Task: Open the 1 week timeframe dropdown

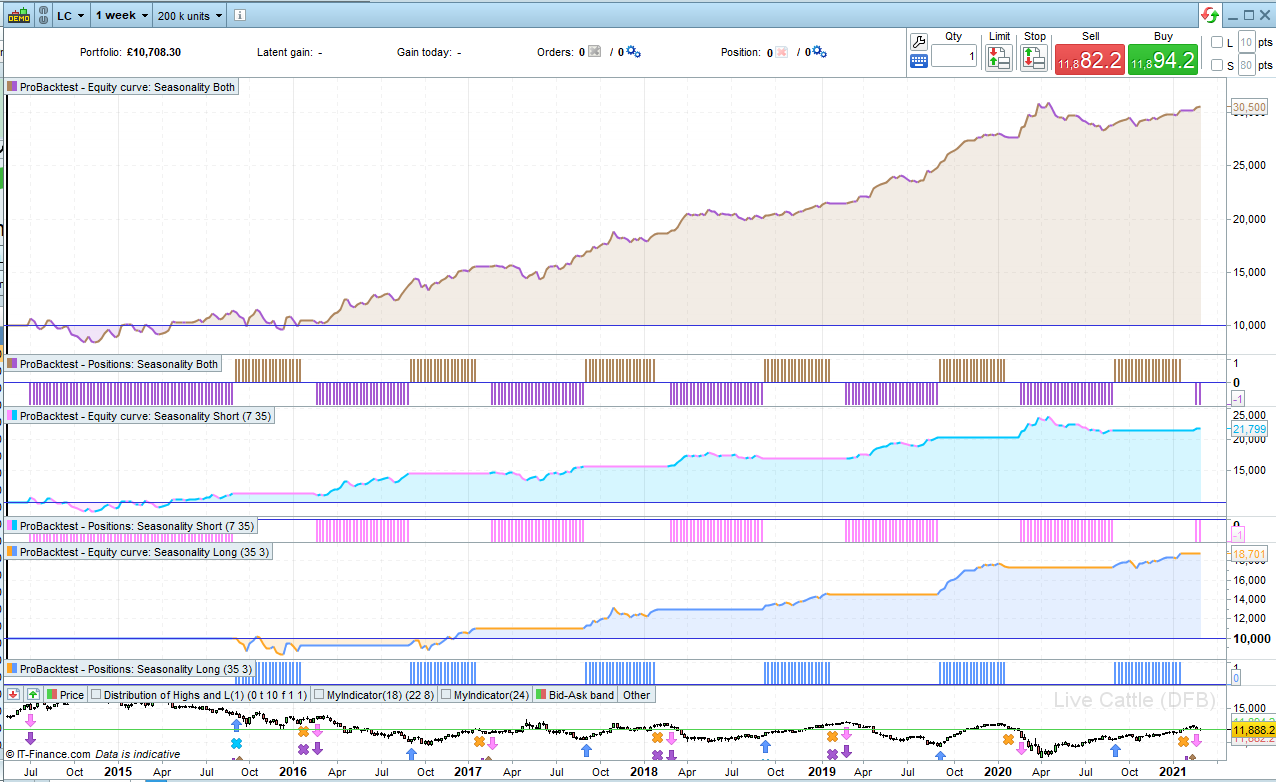Action: pos(122,15)
